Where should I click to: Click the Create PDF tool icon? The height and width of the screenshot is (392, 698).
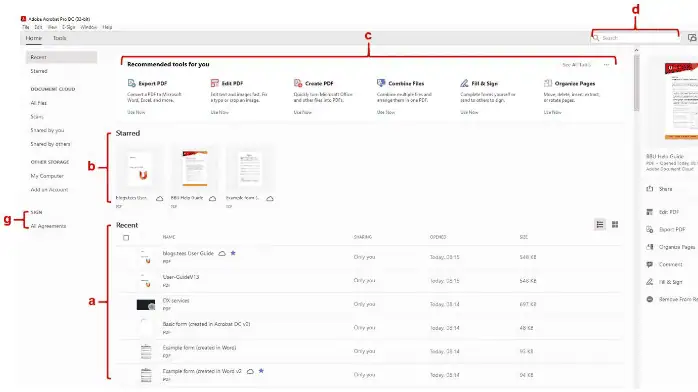click(x=298, y=83)
